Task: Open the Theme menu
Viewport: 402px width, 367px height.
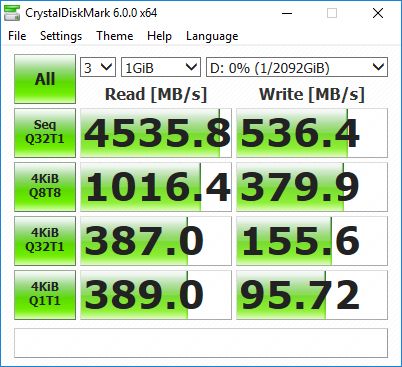Action: (x=115, y=36)
